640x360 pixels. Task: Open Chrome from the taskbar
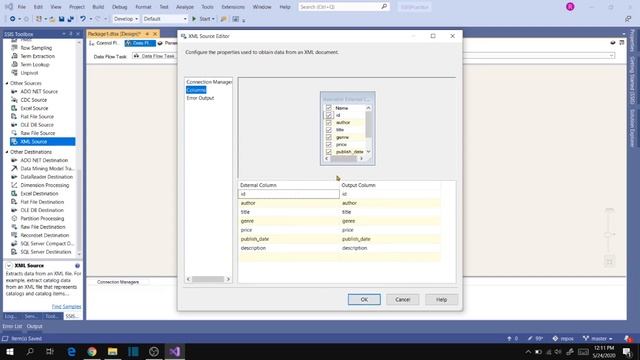coord(92,351)
